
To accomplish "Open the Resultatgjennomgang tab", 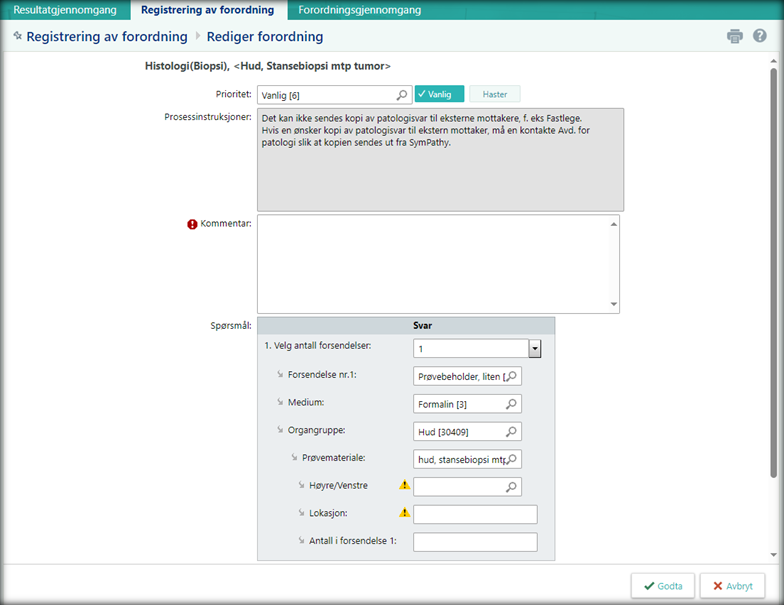I will [65, 10].
